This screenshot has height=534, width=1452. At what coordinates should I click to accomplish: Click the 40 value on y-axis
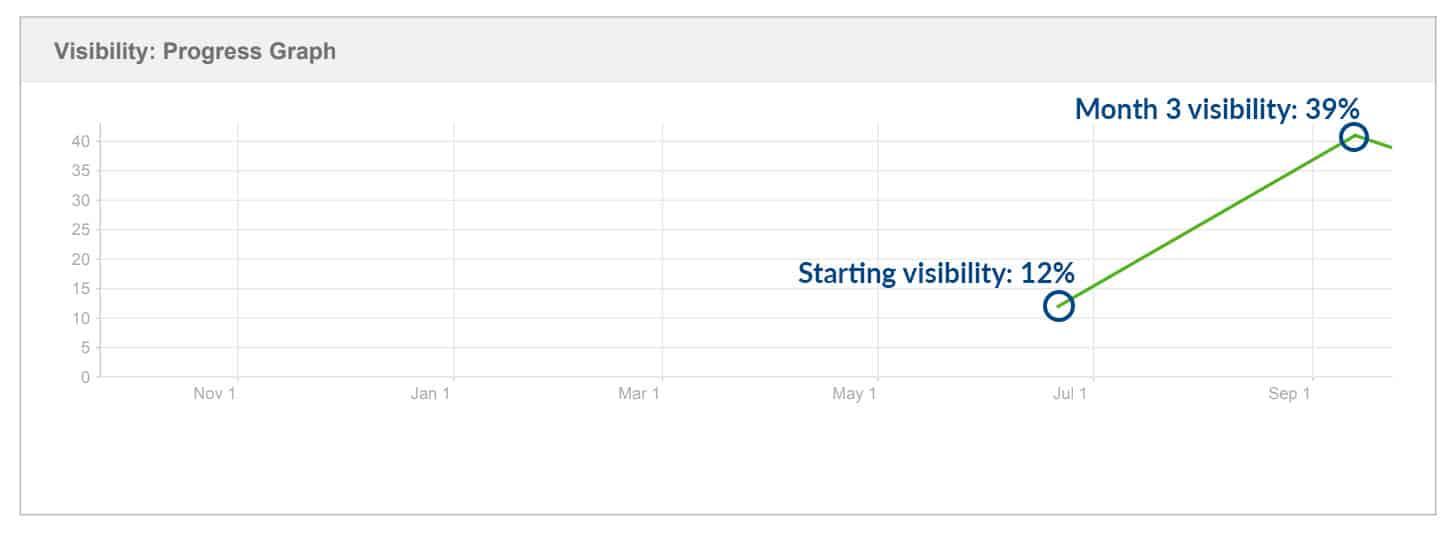click(x=82, y=141)
